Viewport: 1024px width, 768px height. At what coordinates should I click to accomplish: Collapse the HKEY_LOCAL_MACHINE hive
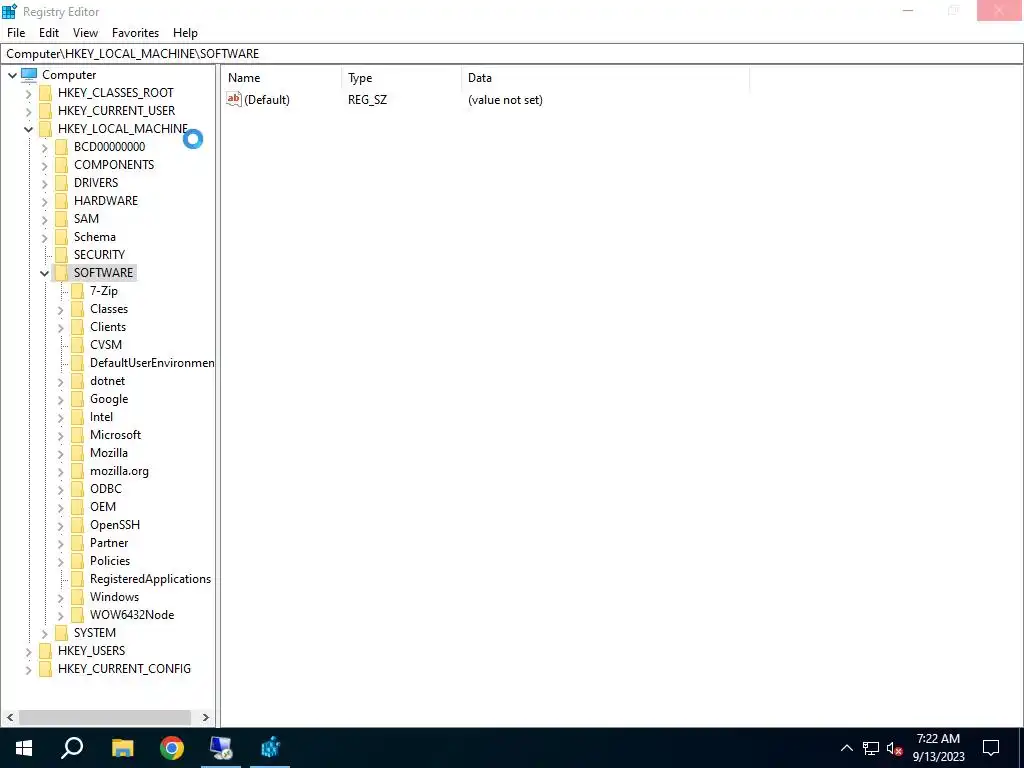[28, 129]
